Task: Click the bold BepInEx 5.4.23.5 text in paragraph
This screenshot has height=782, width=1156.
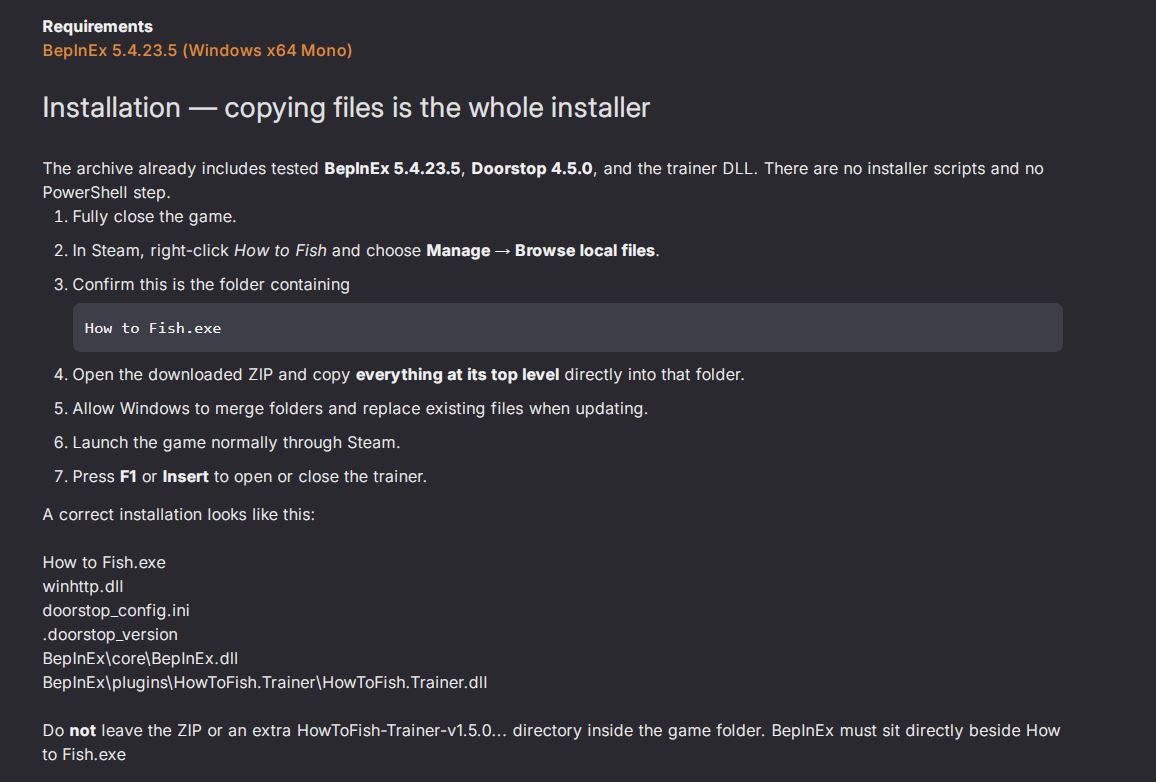Action: click(392, 169)
